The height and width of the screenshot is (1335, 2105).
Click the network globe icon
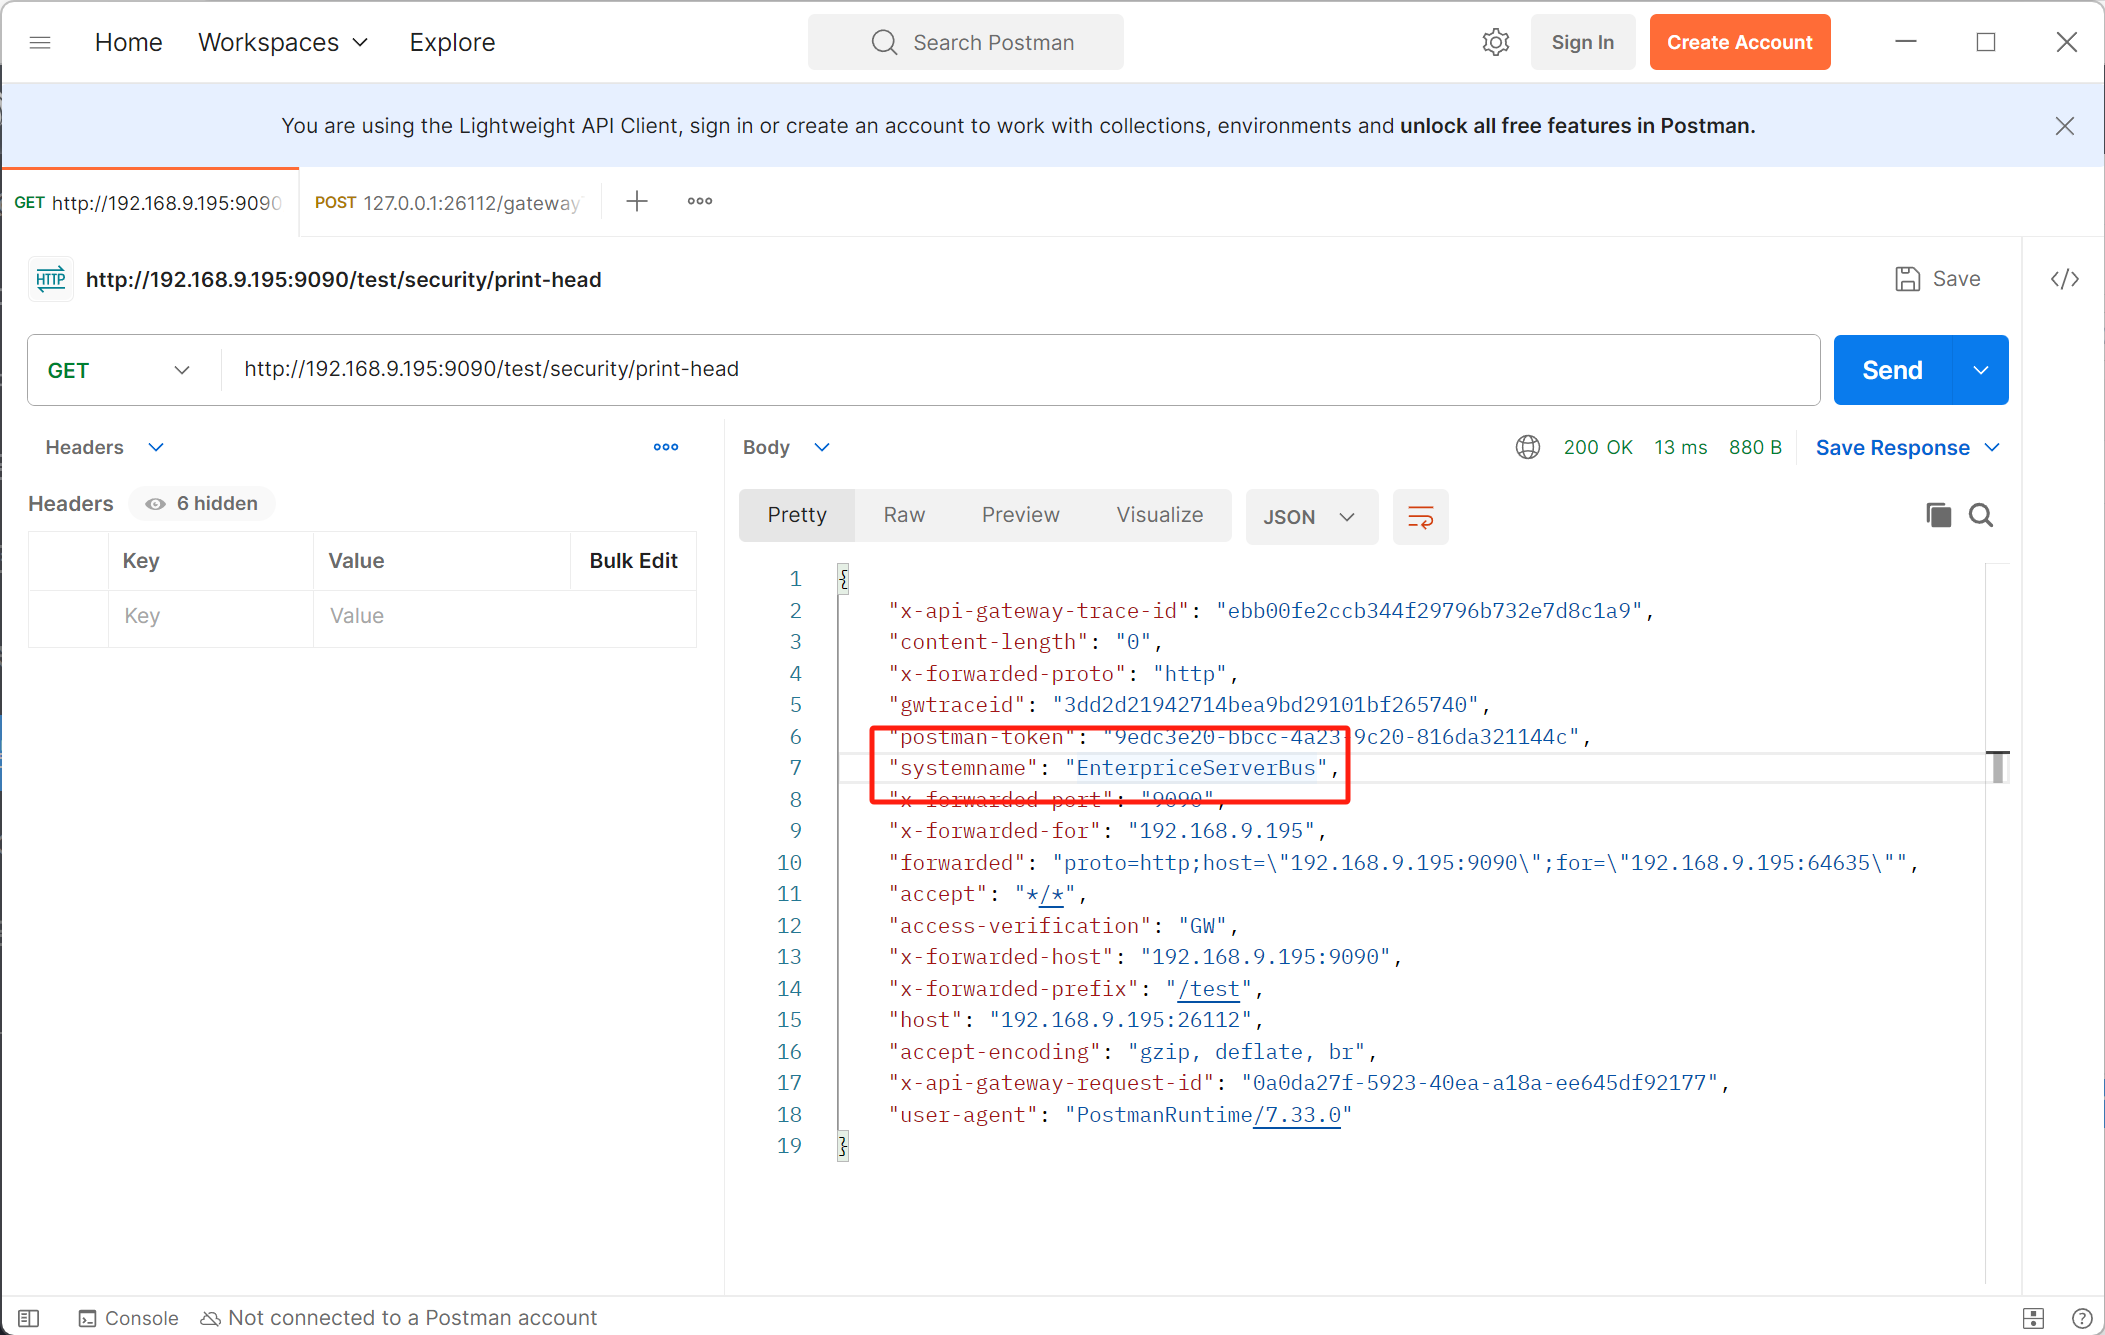coord(1527,447)
